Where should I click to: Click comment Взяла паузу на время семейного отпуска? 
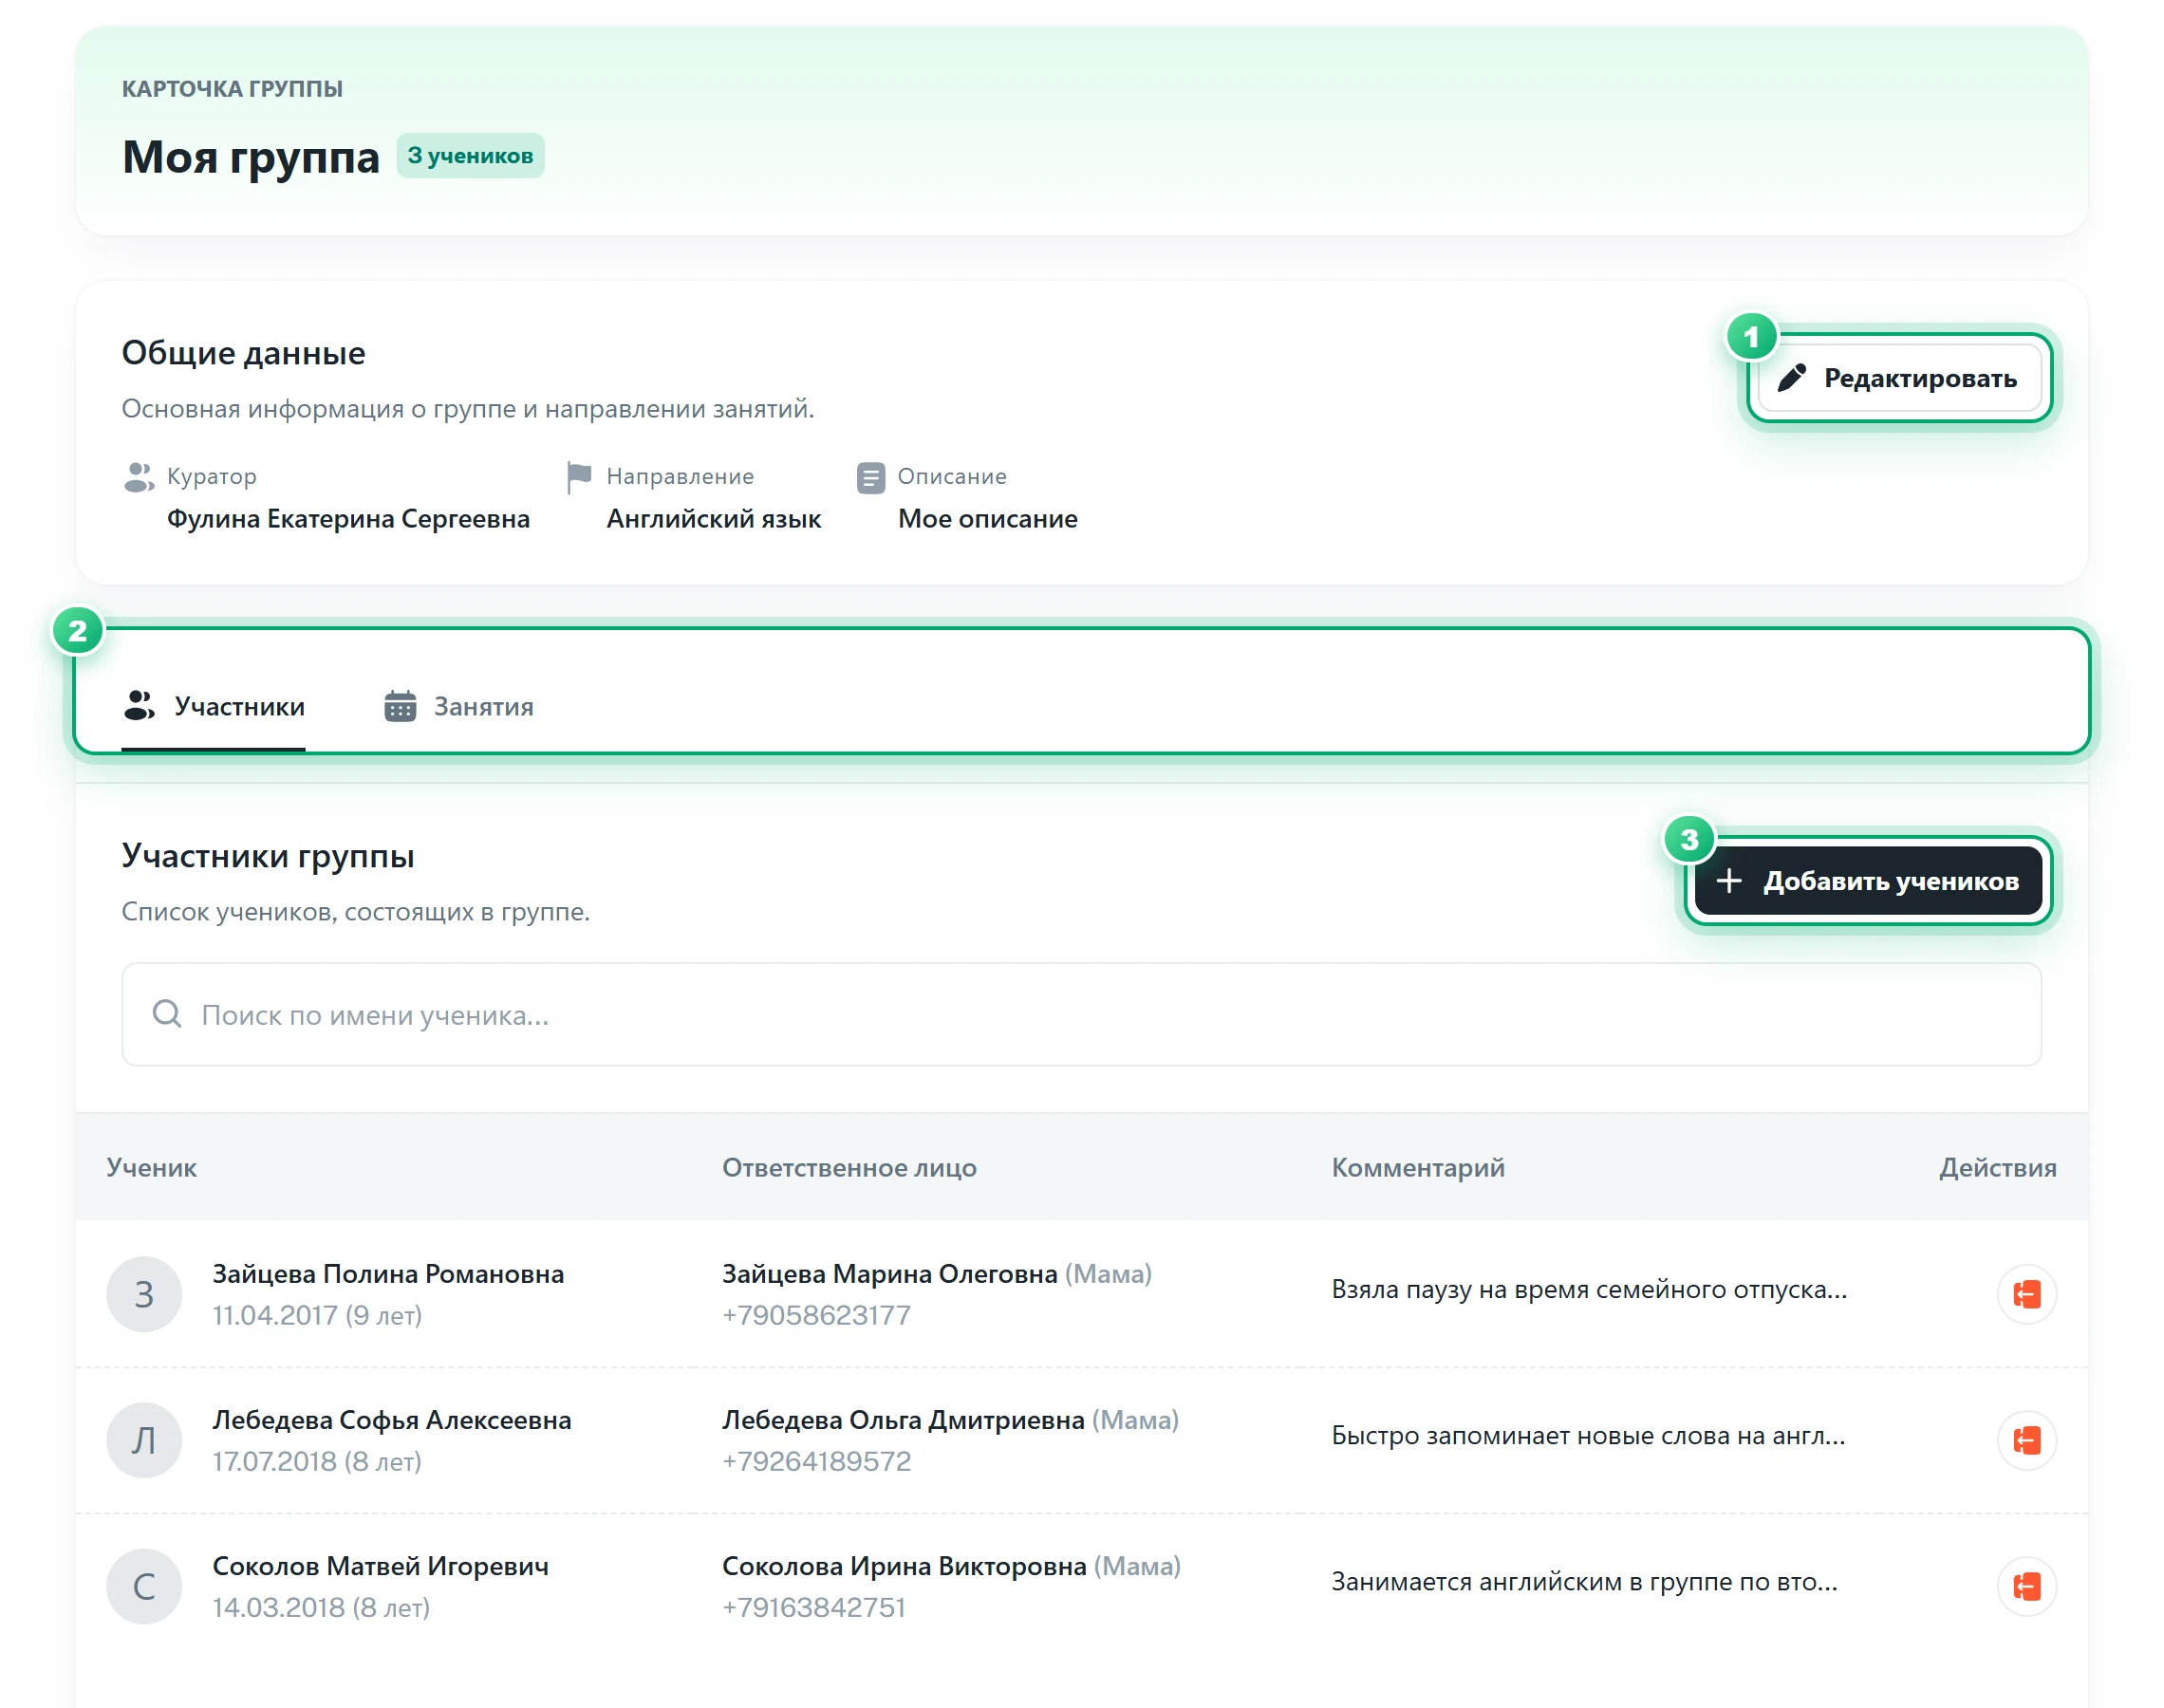tap(1588, 1289)
